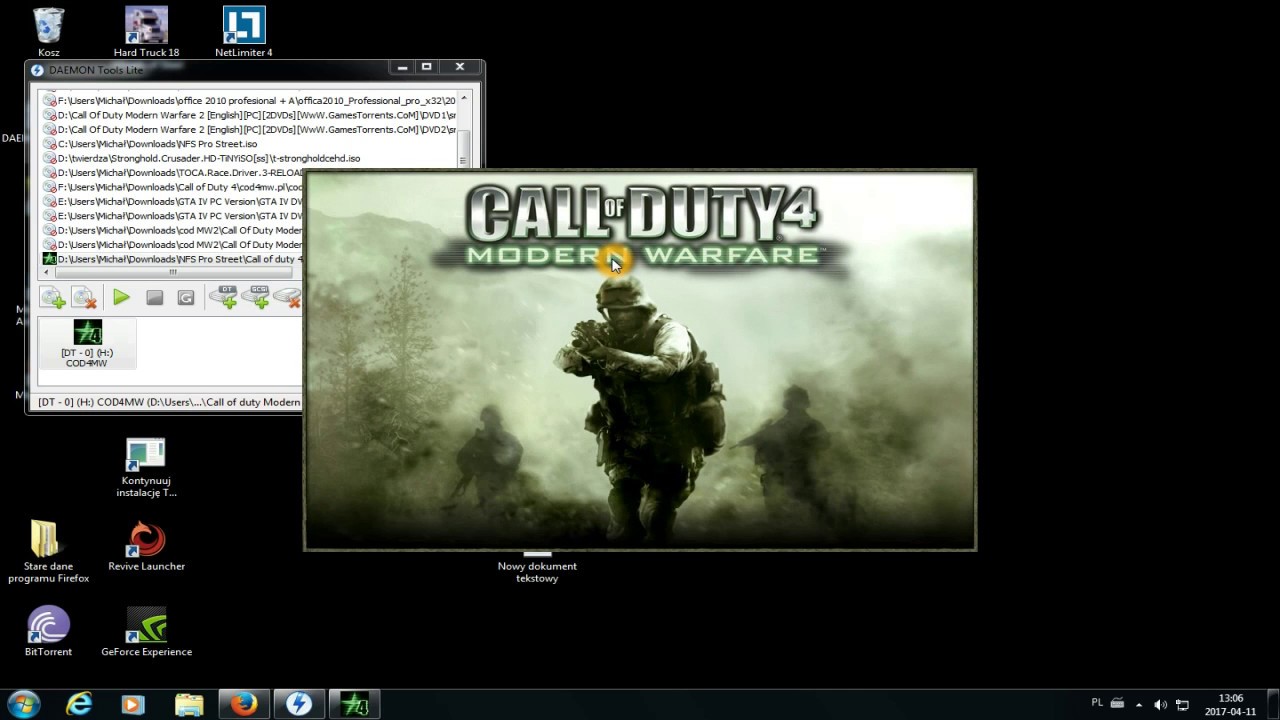Close DAEMON Tools Lite window
This screenshot has height=720, width=1280.
point(460,67)
